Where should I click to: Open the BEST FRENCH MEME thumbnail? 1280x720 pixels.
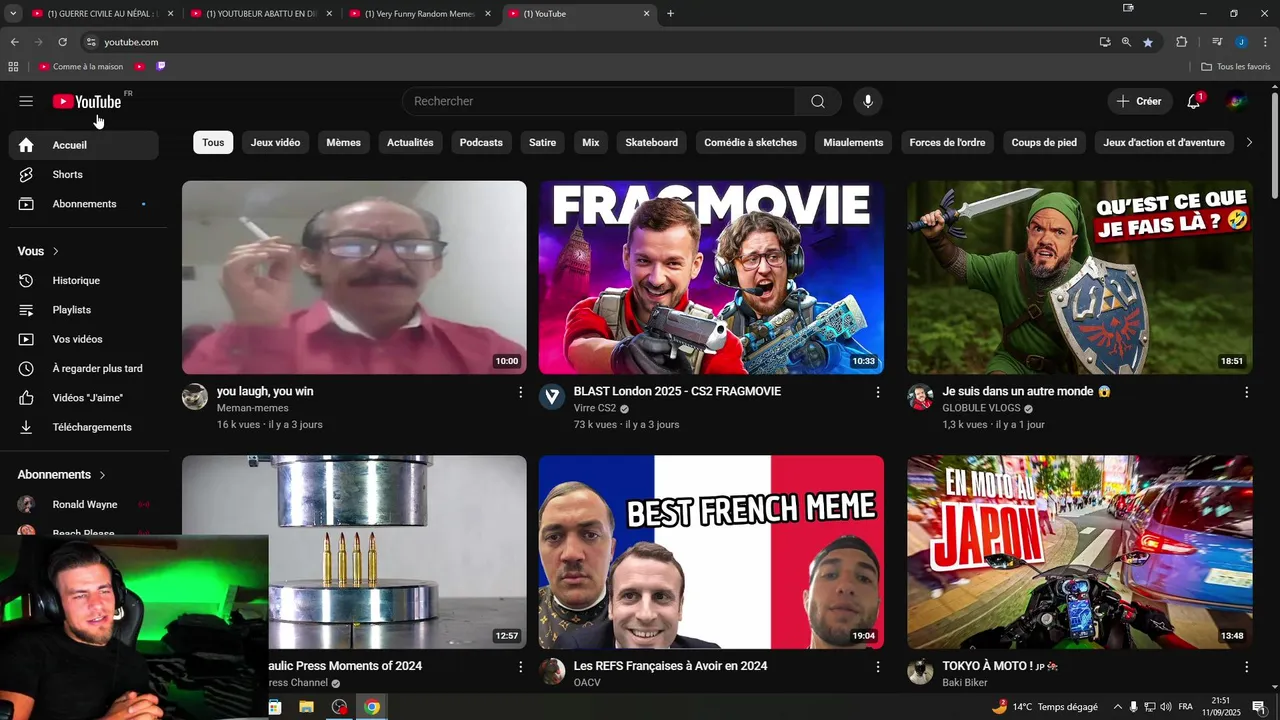click(x=711, y=552)
